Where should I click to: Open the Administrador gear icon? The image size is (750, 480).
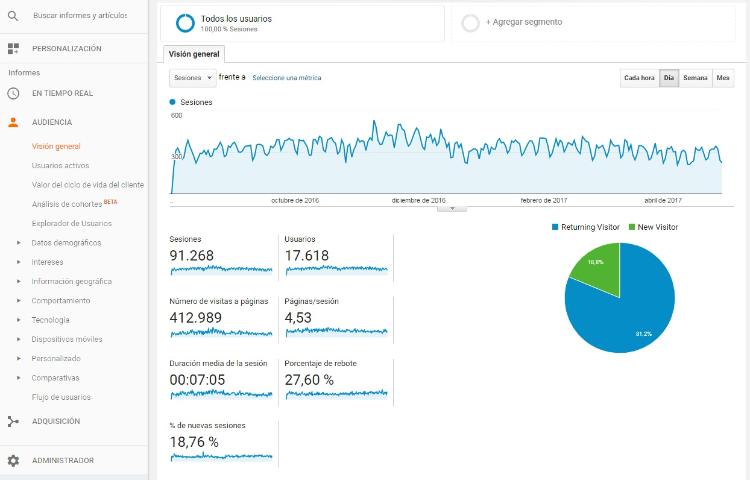click(13, 460)
